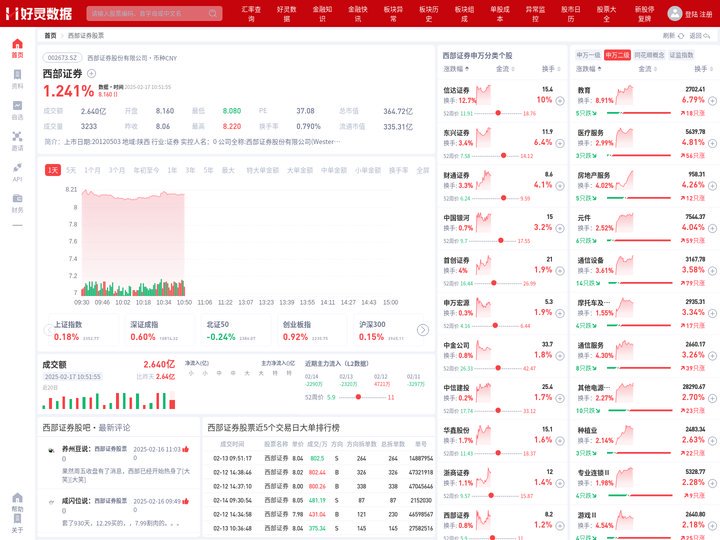Image resolution: width=720 pixels, height=540 pixels.
Task: Switch to 申万一级 tab
Action: (588, 55)
